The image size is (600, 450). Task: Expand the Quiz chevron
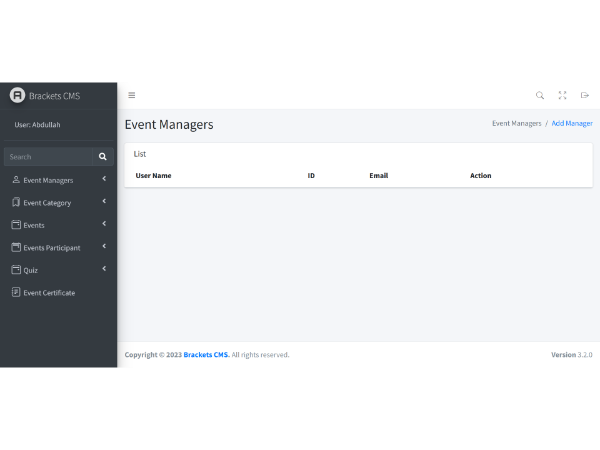(104, 269)
